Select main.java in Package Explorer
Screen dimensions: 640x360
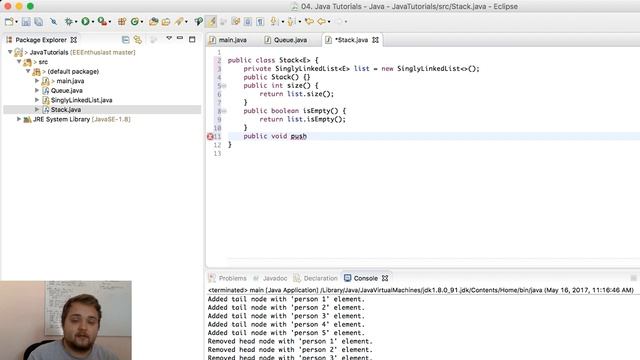click(x=70, y=81)
